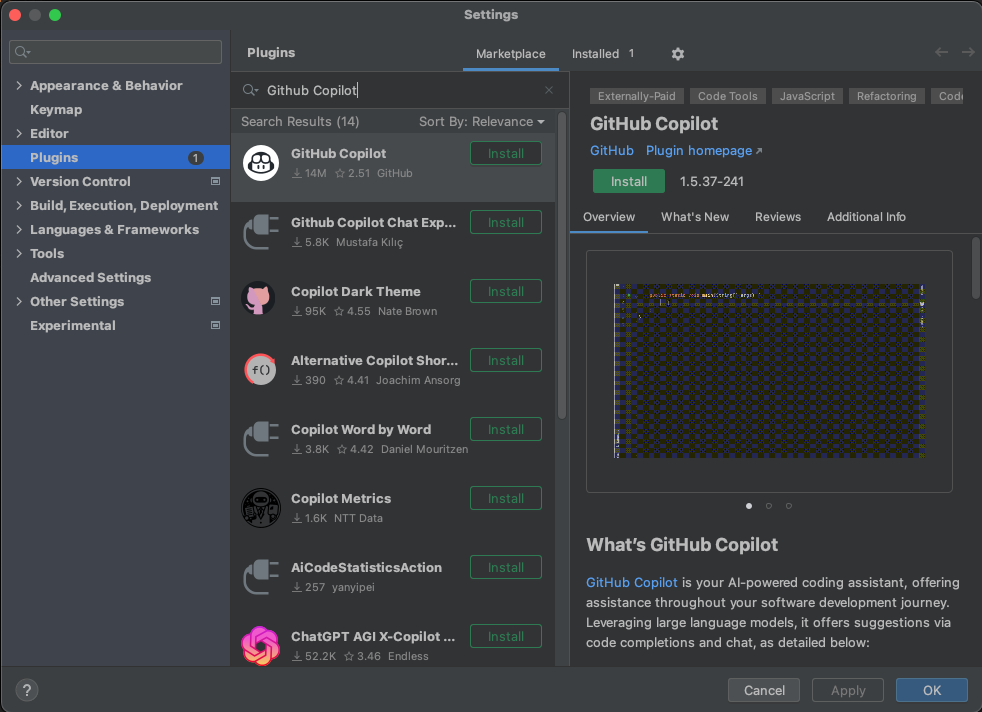982x712 pixels.
Task: Focus the settings search field
Action: pos(116,52)
